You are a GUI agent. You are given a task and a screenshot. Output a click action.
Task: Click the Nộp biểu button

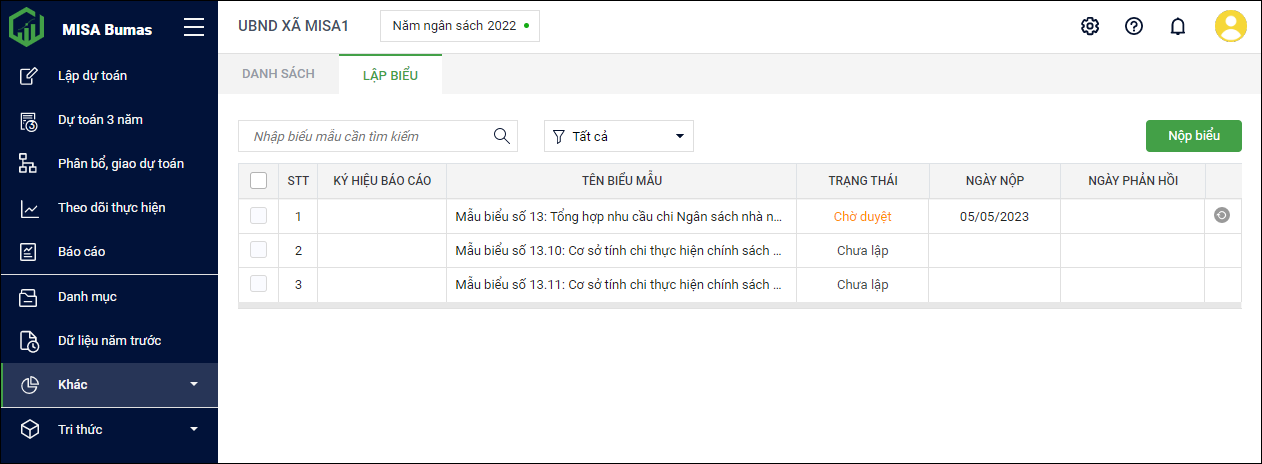(x=1193, y=136)
